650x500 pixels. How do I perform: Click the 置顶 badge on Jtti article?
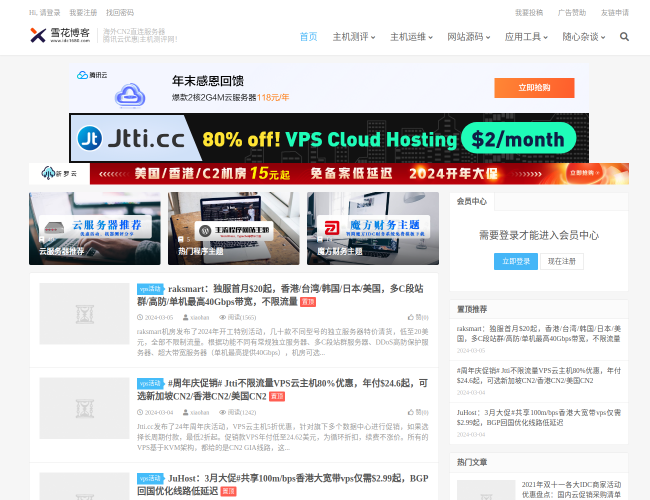pyautogui.click(x=277, y=396)
